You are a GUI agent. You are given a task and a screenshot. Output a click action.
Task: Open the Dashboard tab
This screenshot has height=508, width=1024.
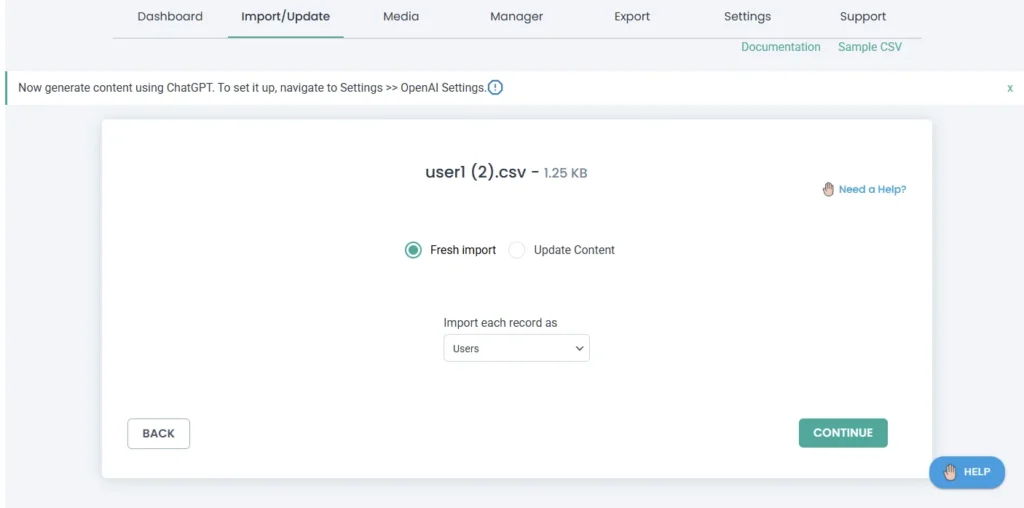click(170, 17)
